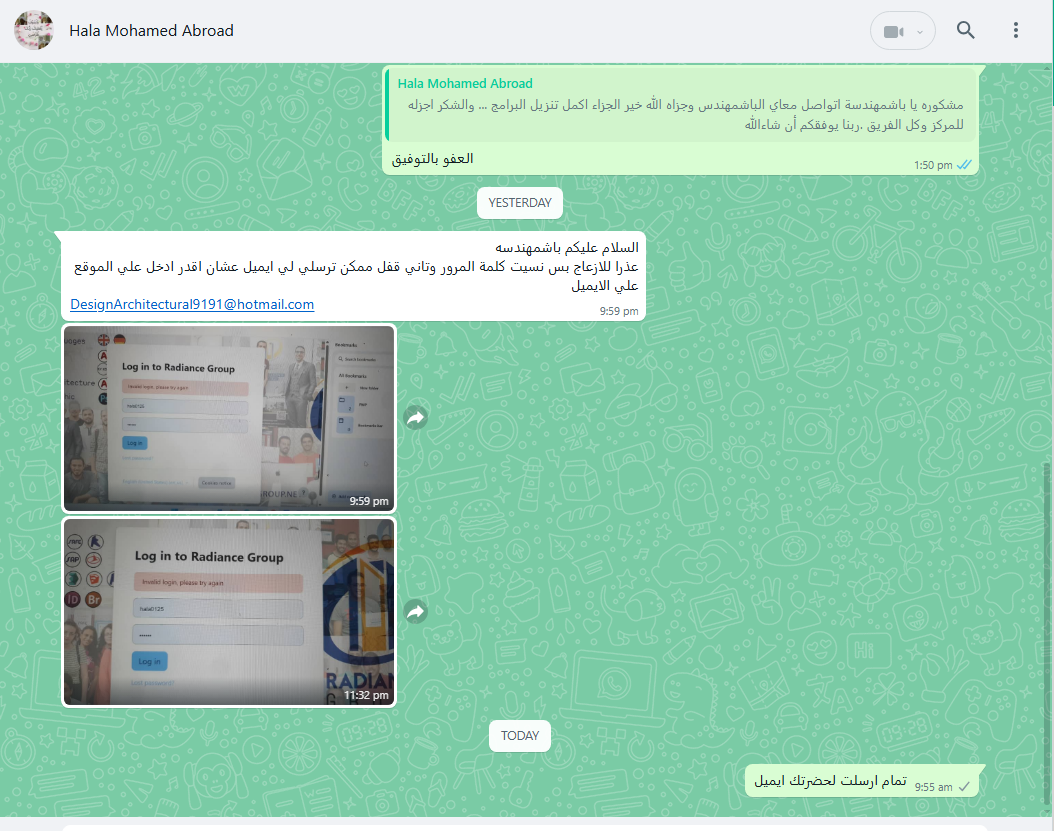Click the 9:59 pm timestamp under the email link
This screenshot has width=1054, height=831.
coord(619,311)
